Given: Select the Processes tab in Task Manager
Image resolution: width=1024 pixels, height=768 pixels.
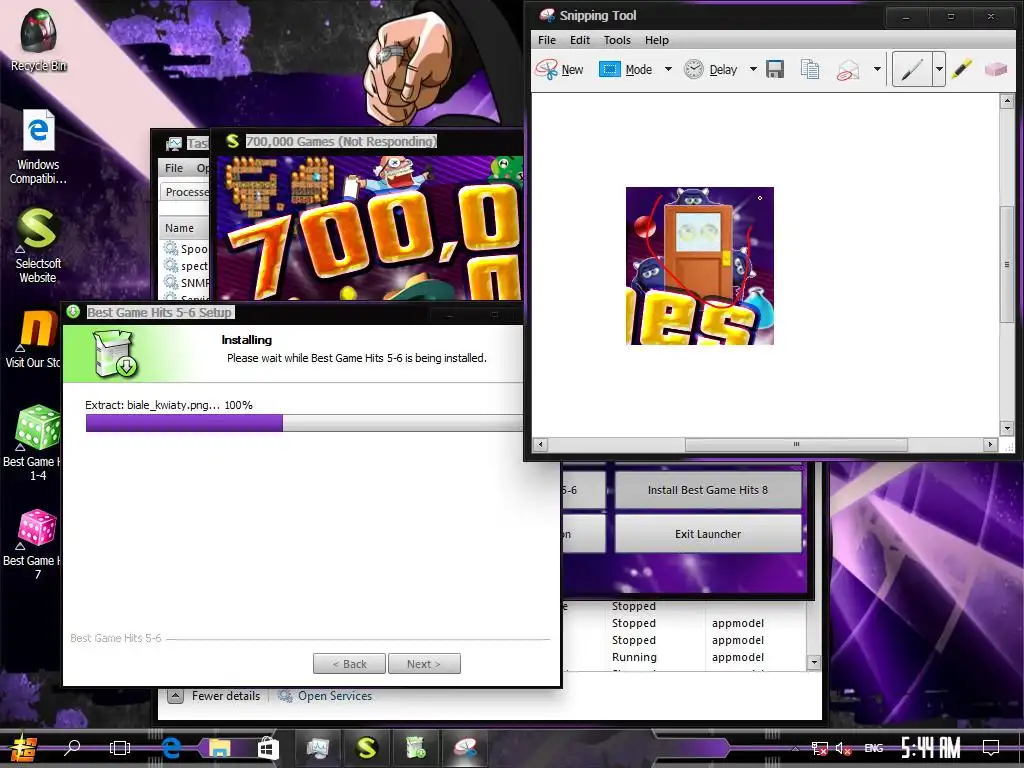Looking at the screenshot, I should click(186, 192).
